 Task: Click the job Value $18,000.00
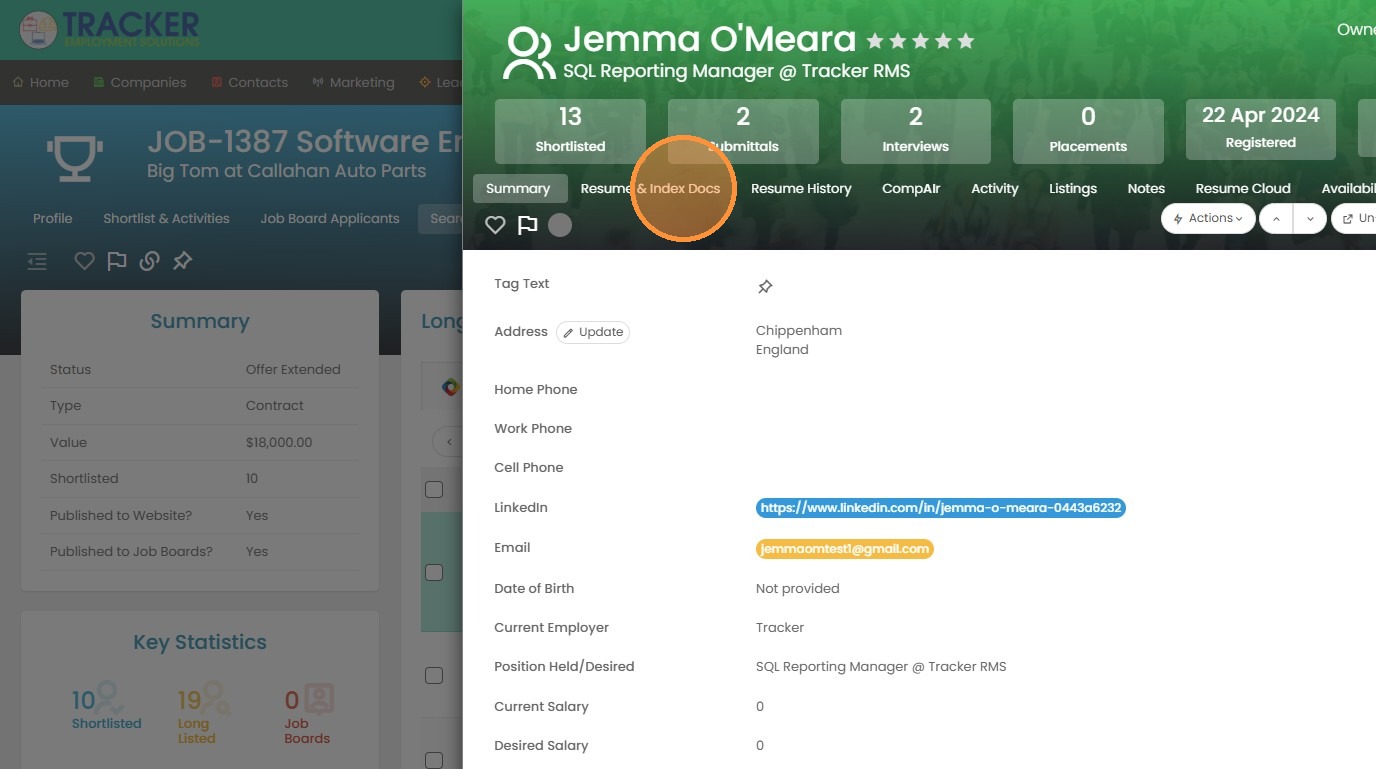click(279, 442)
